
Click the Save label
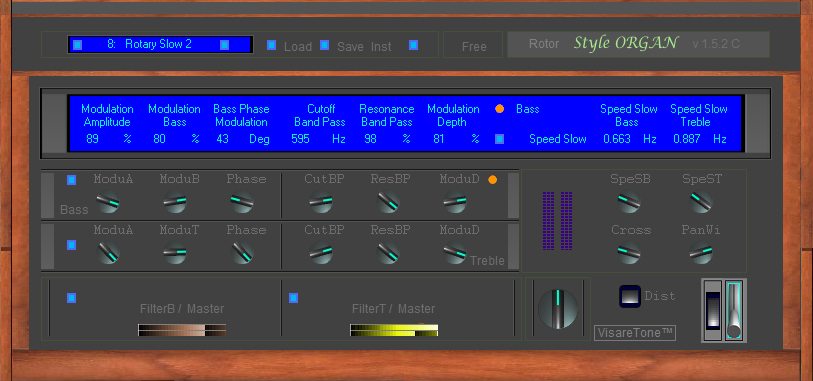tap(350, 47)
